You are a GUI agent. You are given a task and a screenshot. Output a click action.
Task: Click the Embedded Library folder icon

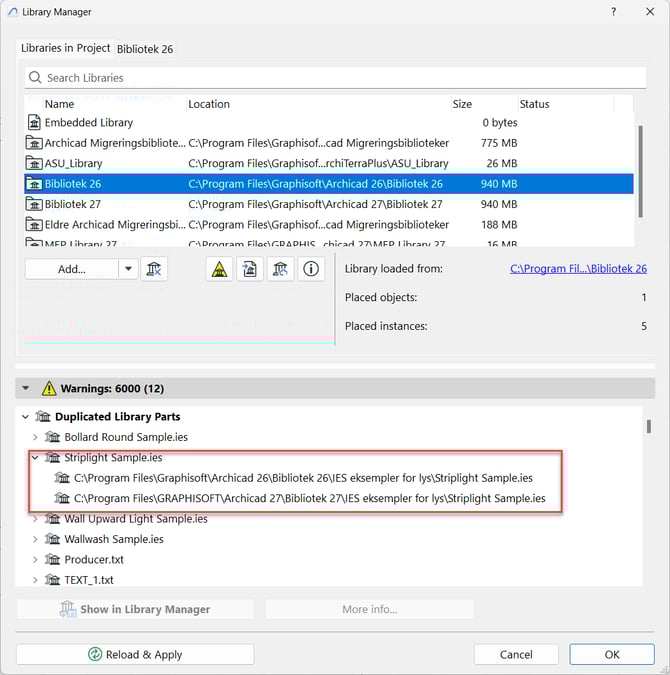click(34, 123)
